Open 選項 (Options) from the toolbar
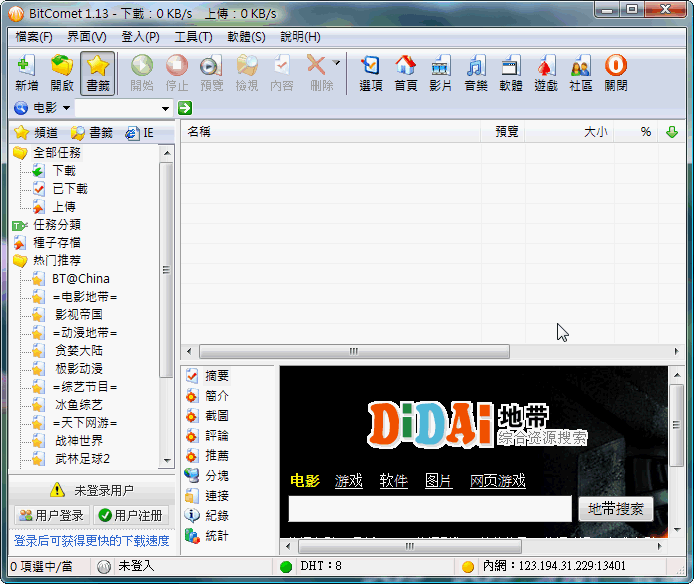The height and width of the screenshot is (584, 694). (x=371, y=73)
